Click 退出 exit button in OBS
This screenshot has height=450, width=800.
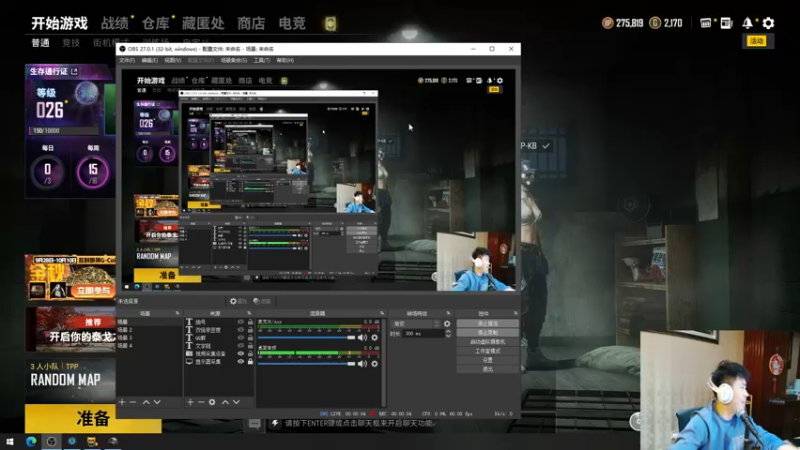coord(488,369)
